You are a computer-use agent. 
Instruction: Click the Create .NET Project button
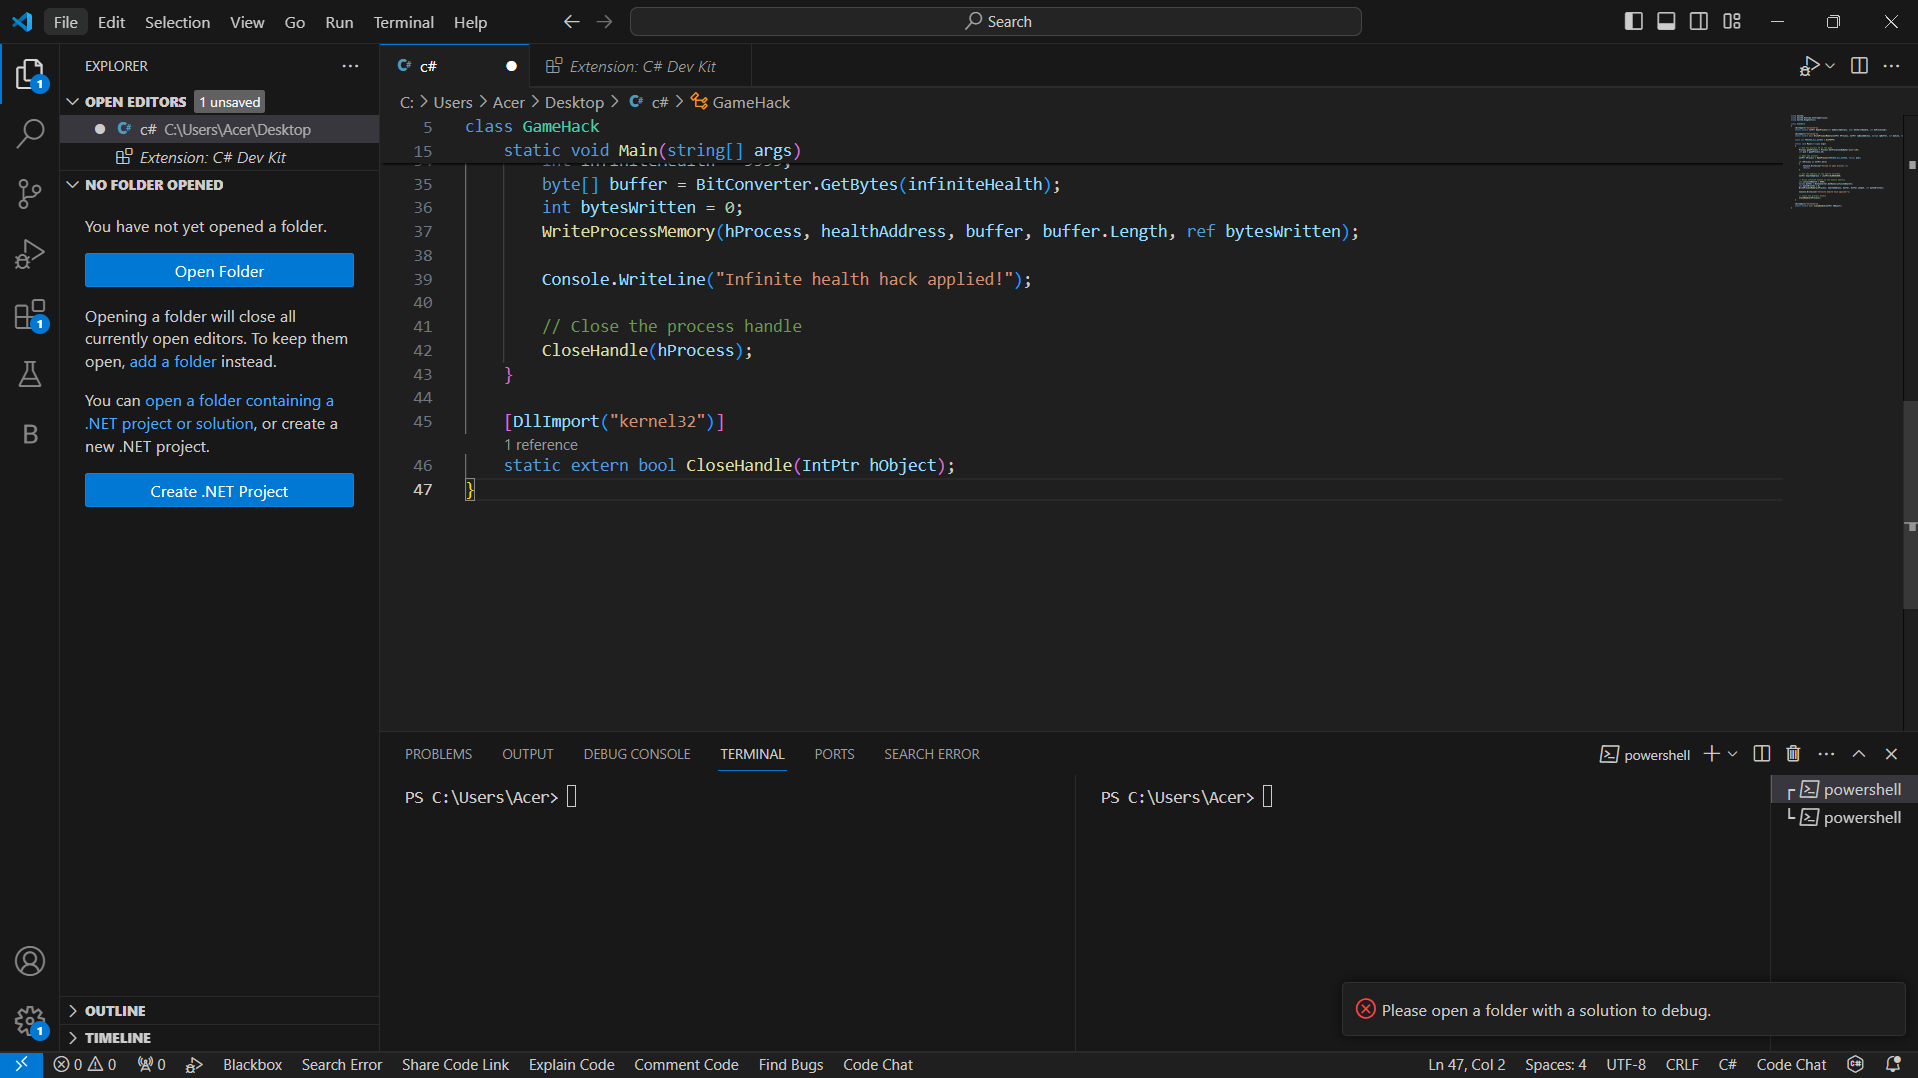pyautogui.click(x=219, y=491)
